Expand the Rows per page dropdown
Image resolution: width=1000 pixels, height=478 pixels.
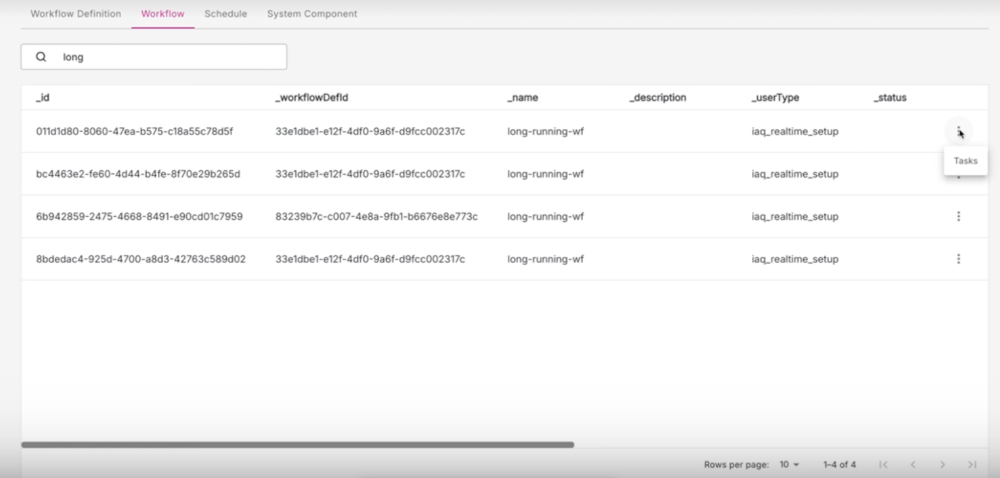click(x=790, y=465)
